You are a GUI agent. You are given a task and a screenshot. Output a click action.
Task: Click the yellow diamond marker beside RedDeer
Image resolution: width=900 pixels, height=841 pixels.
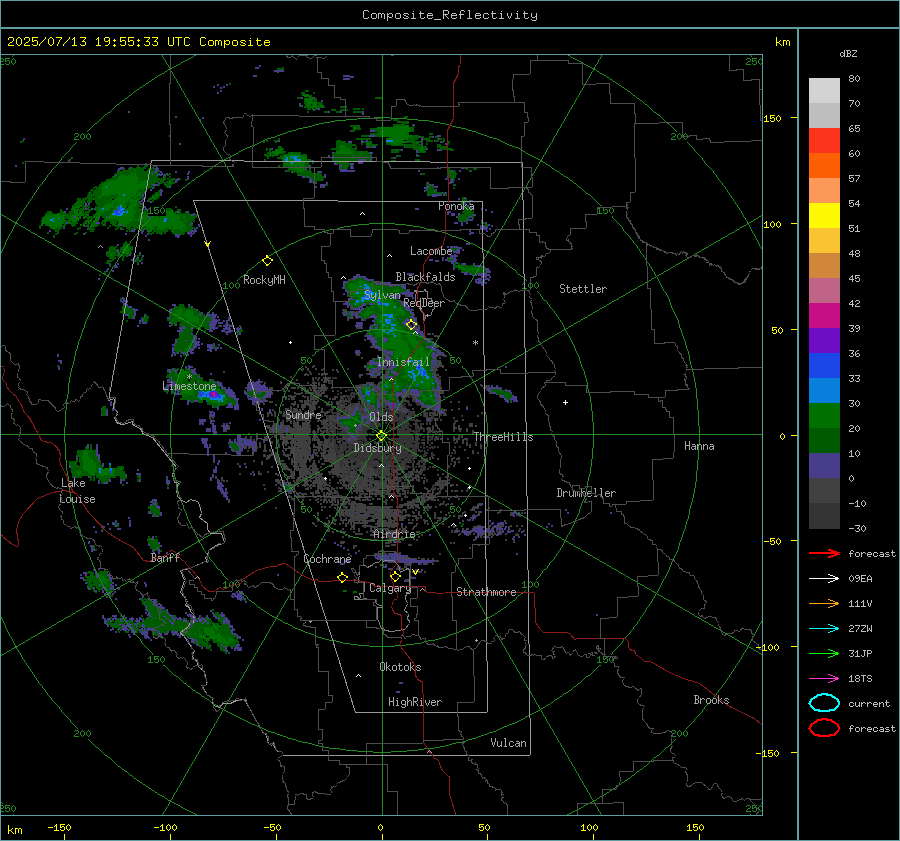[411, 325]
